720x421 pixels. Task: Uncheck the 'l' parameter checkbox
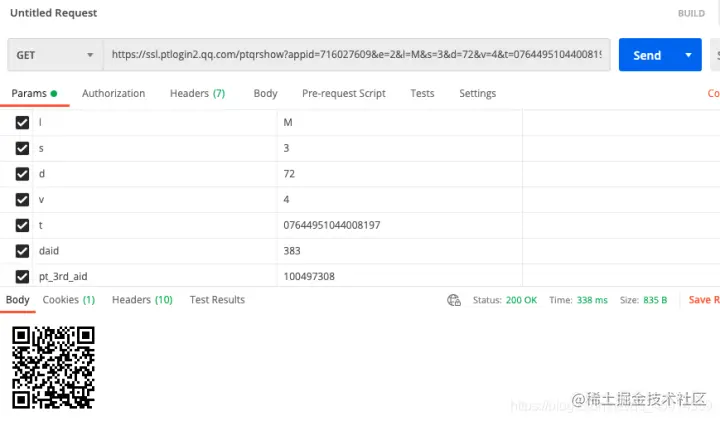(22, 123)
